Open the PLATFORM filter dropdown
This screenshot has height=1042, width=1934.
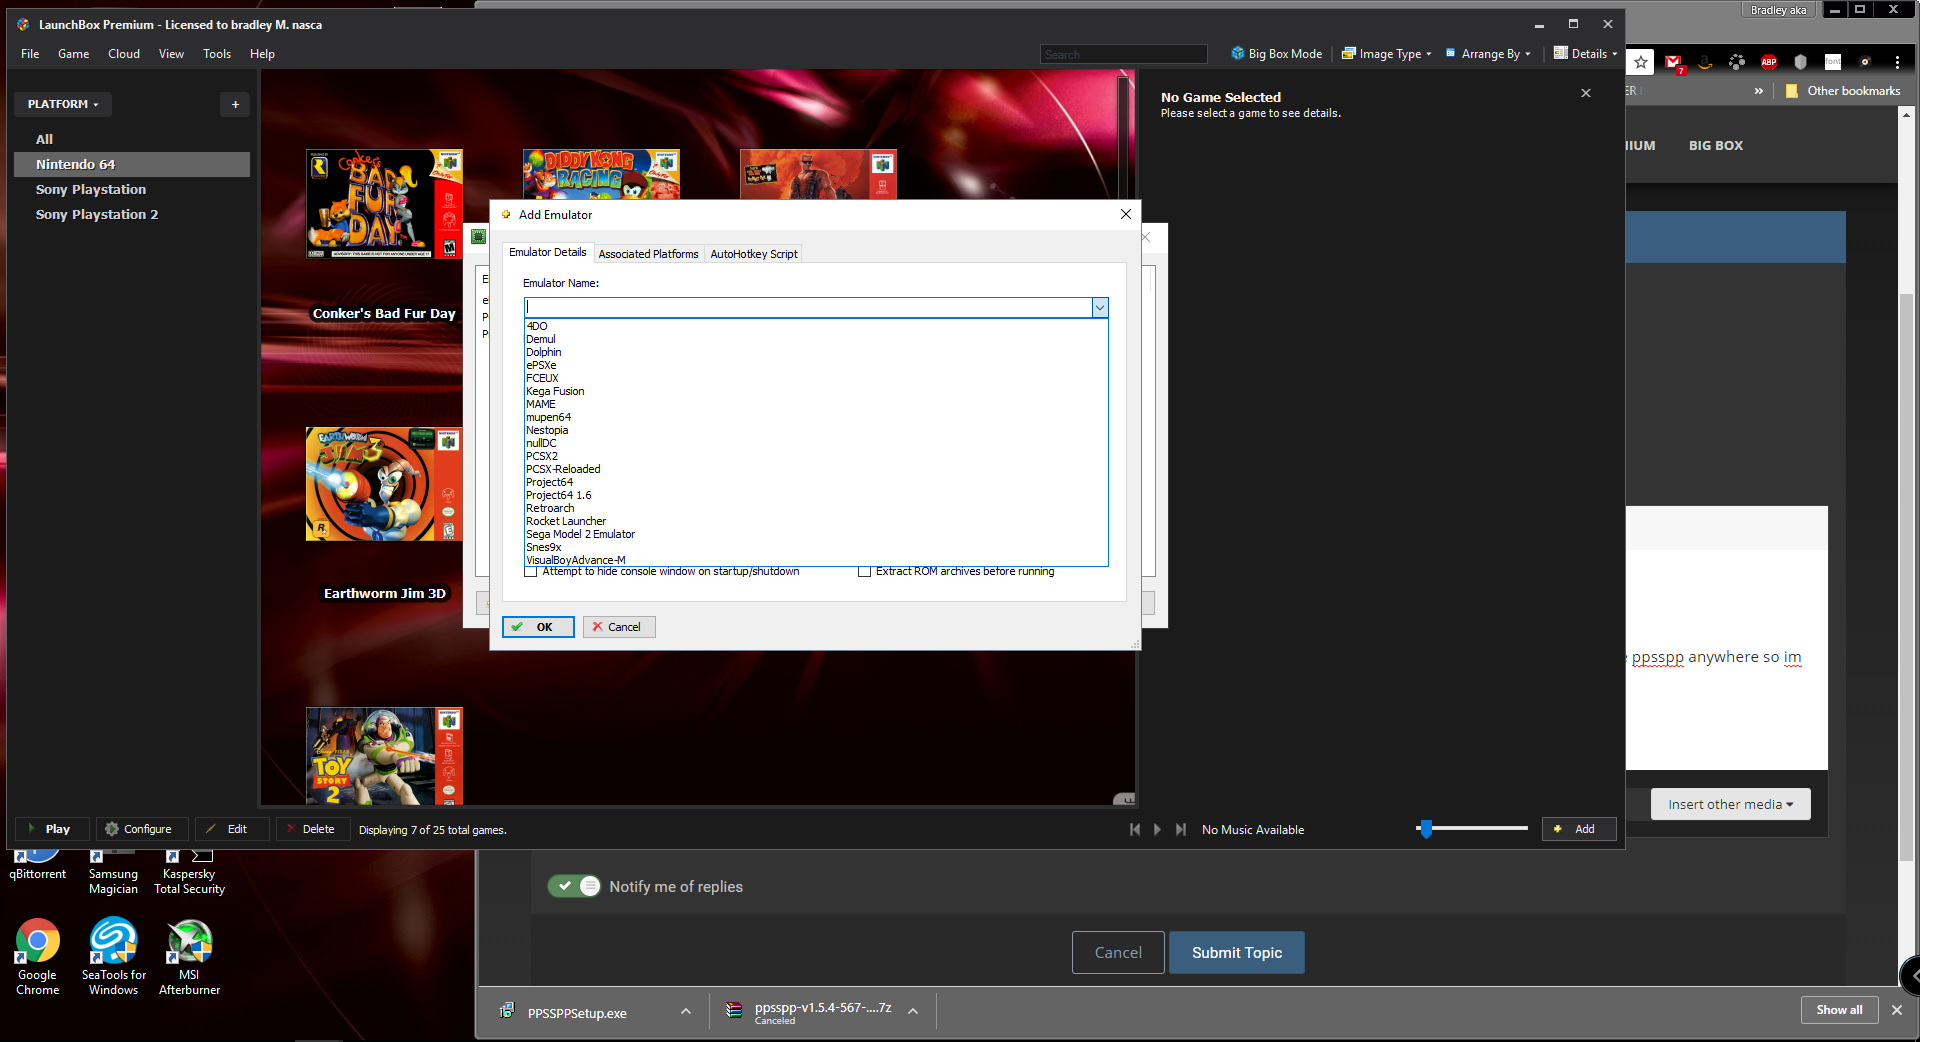pyautogui.click(x=63, y=104)
